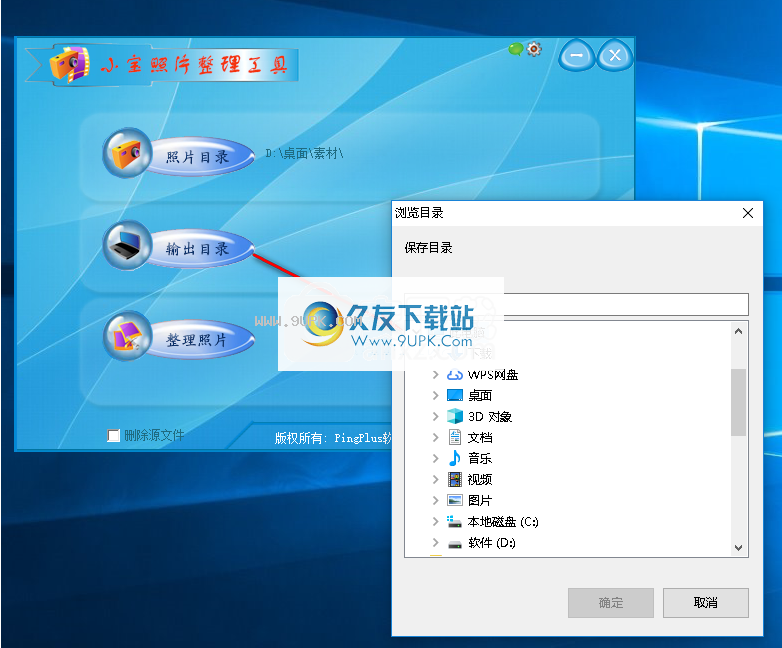
Task: Click the green chat bubble icon
Action: (516, 49)
